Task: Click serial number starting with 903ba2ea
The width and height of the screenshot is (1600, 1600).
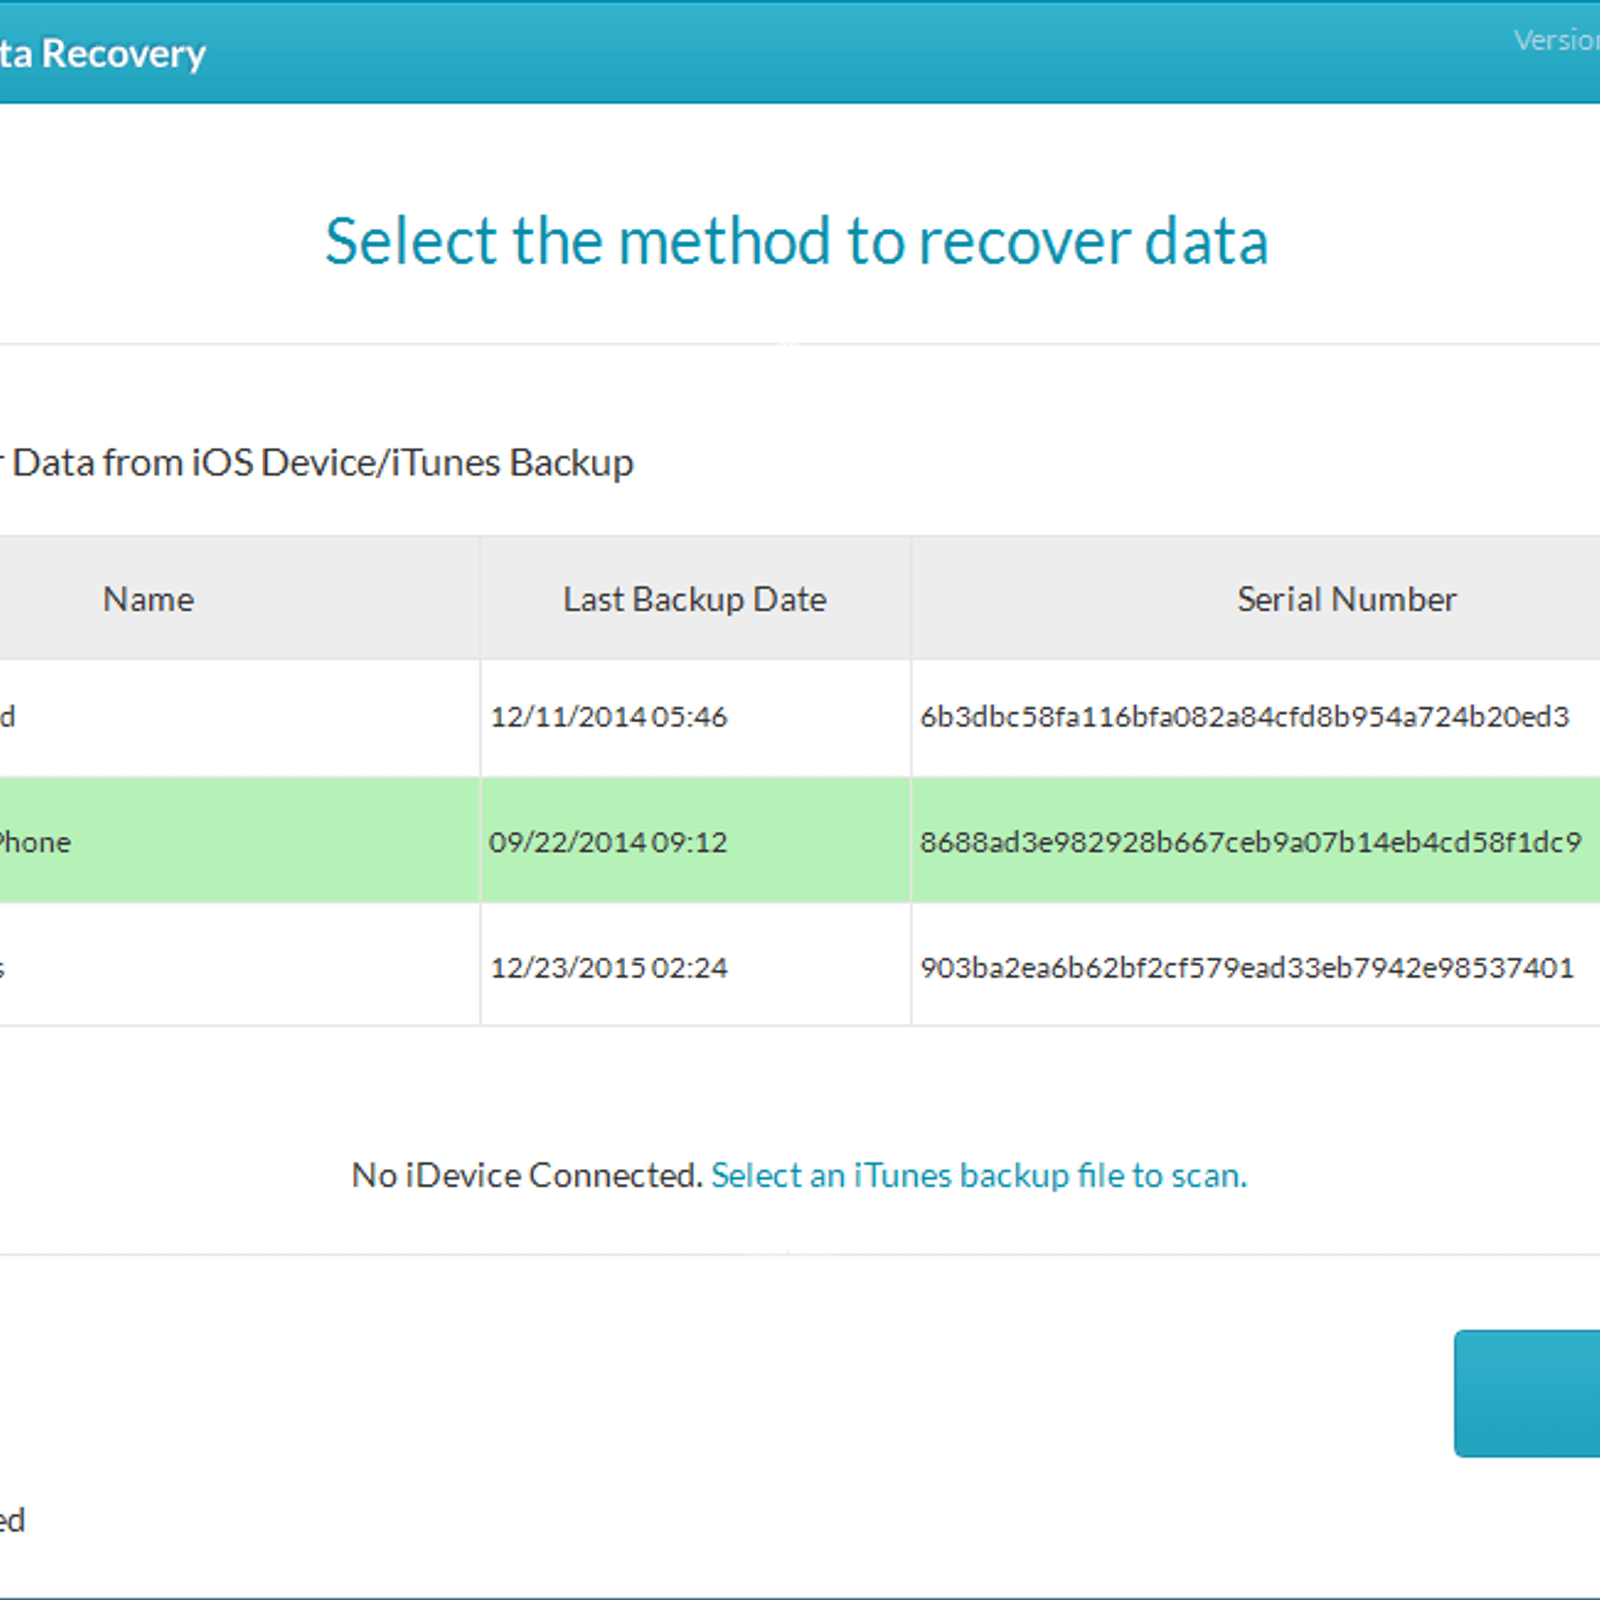Action: [1247, 968]
